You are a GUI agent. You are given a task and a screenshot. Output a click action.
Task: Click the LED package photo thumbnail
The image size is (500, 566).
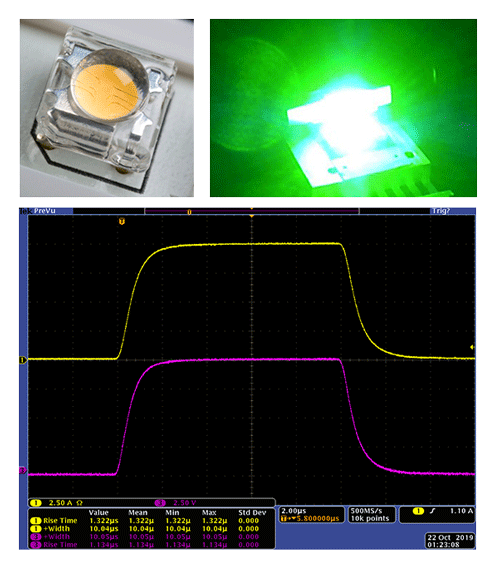(x=107, y=108)
